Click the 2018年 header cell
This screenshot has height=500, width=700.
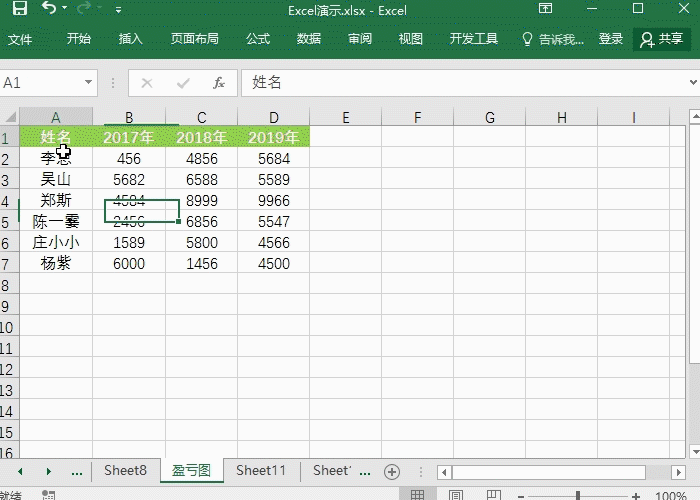point(201,137)
